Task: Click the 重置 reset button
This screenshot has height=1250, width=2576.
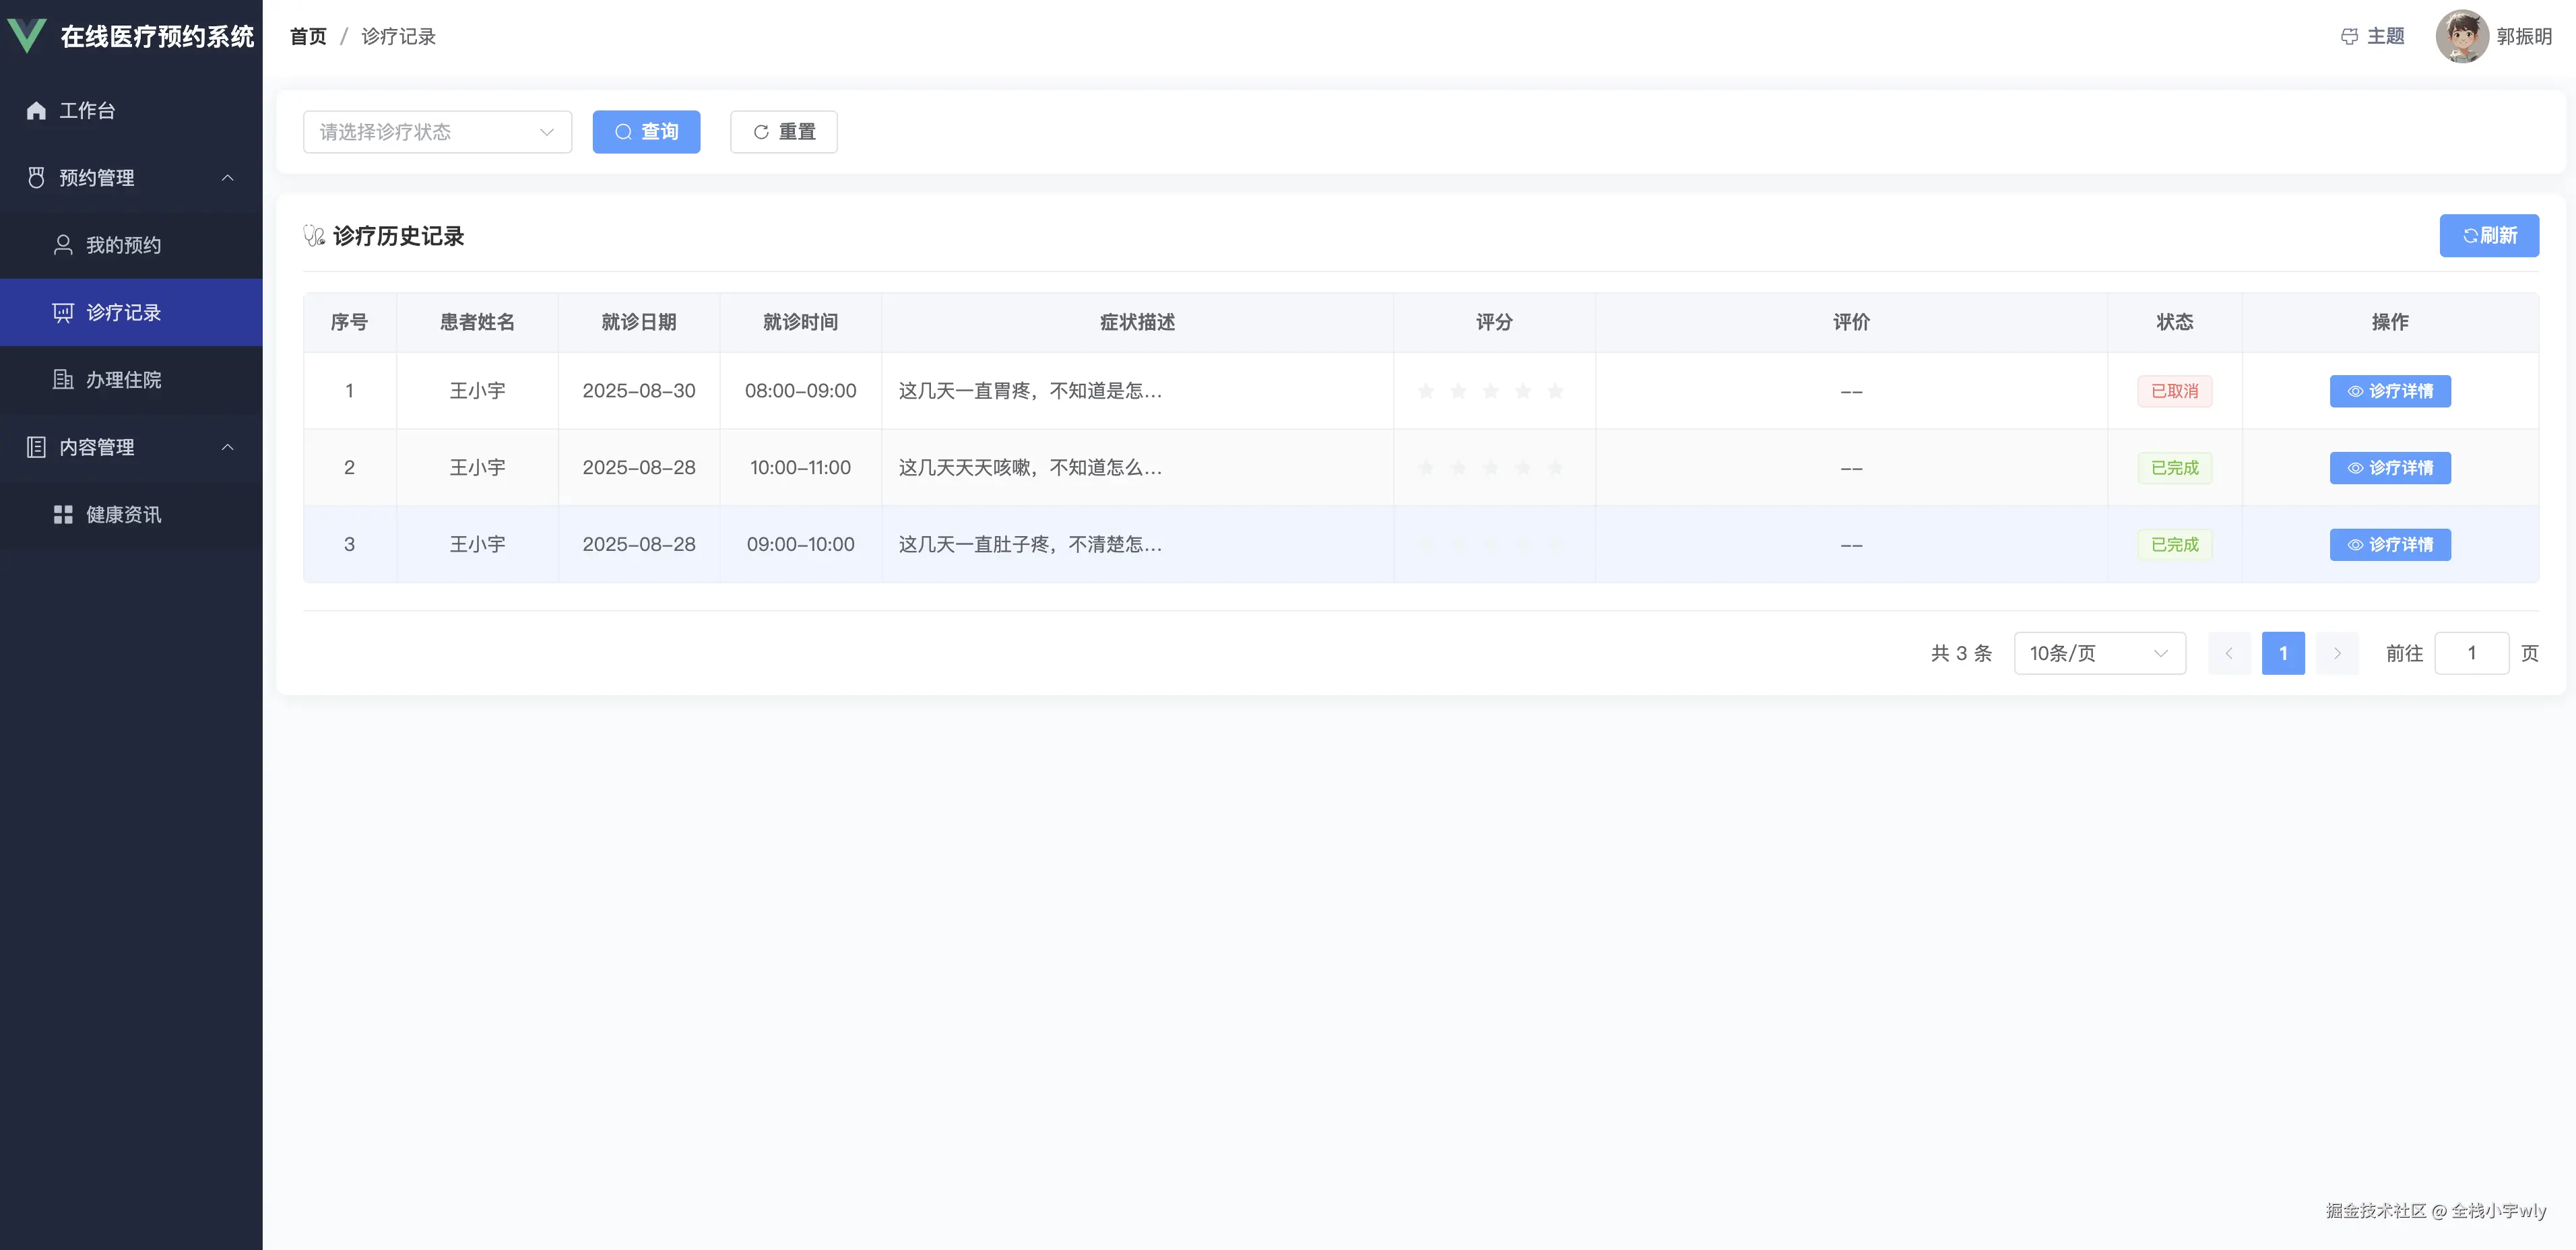Action: [783, 132]
